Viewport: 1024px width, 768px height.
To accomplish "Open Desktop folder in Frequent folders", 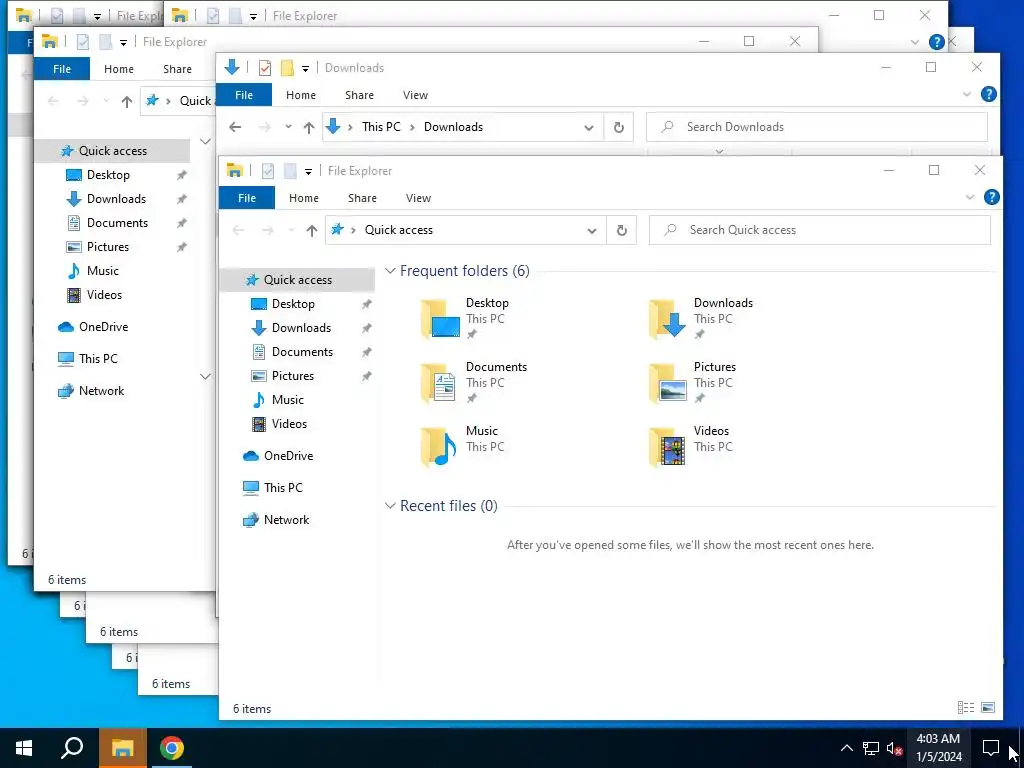I will click(465, 319).
